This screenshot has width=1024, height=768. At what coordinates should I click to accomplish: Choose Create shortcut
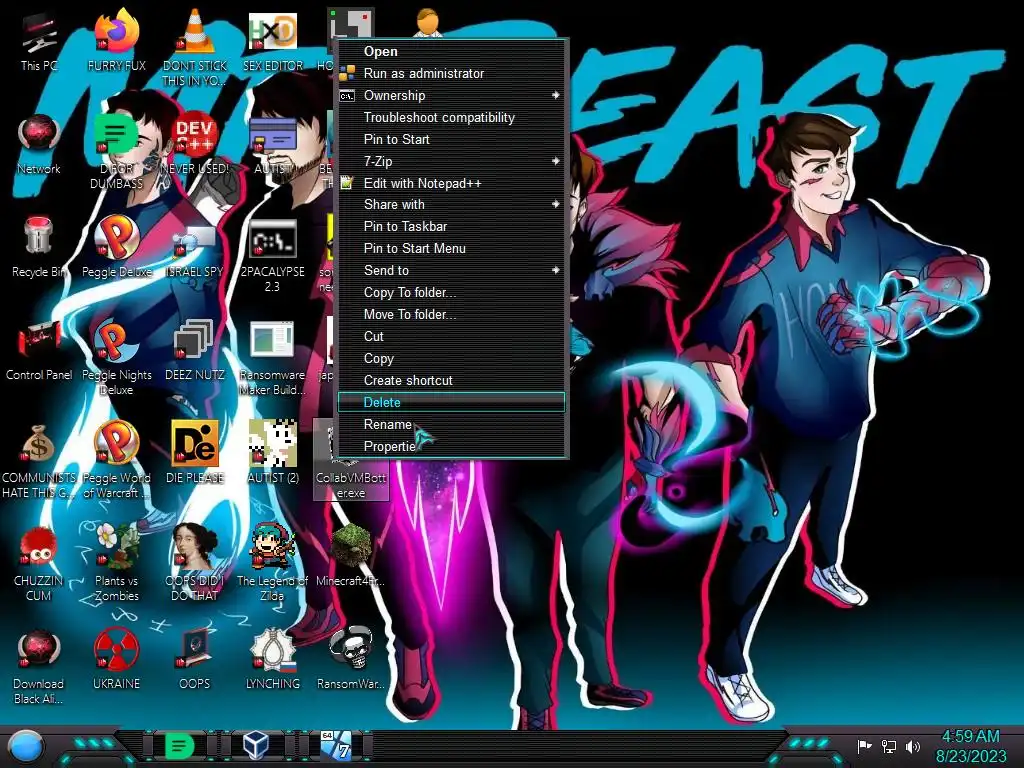(451, 380)
